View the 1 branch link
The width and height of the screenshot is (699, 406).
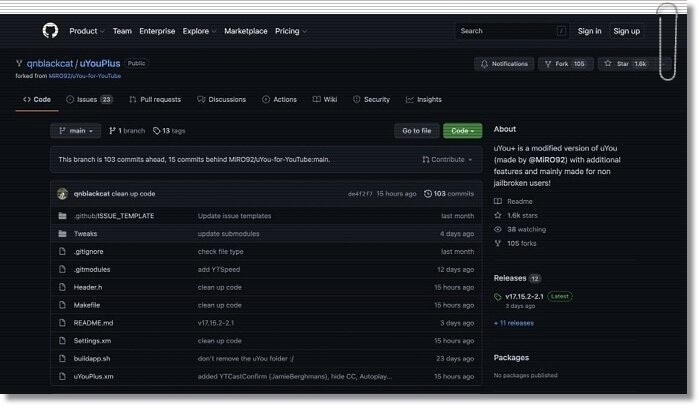coord(127,131)
